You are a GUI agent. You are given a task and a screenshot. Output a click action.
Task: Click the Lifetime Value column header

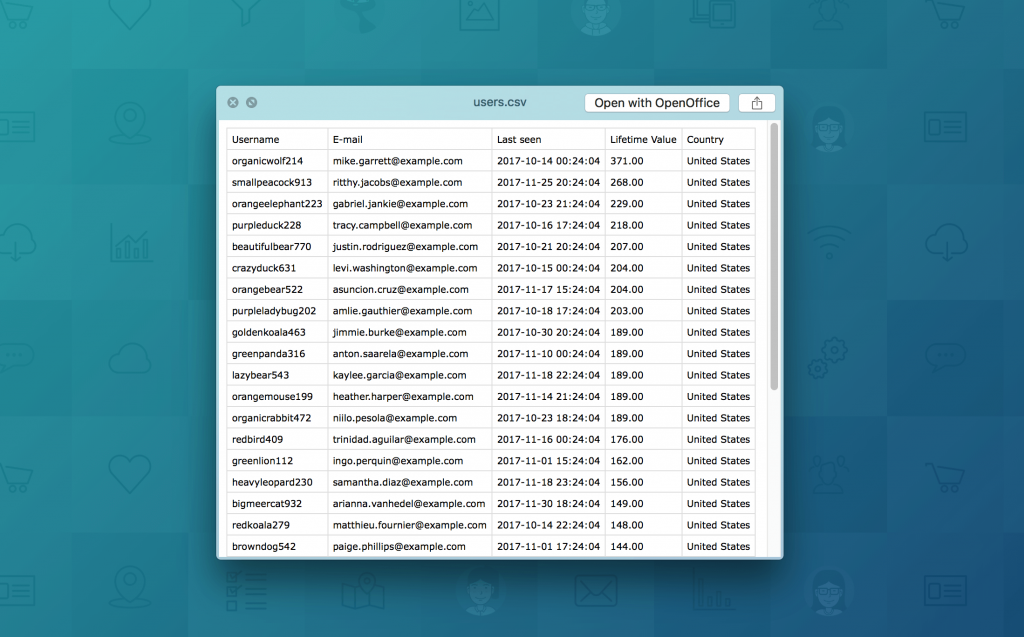pos(643,140)
